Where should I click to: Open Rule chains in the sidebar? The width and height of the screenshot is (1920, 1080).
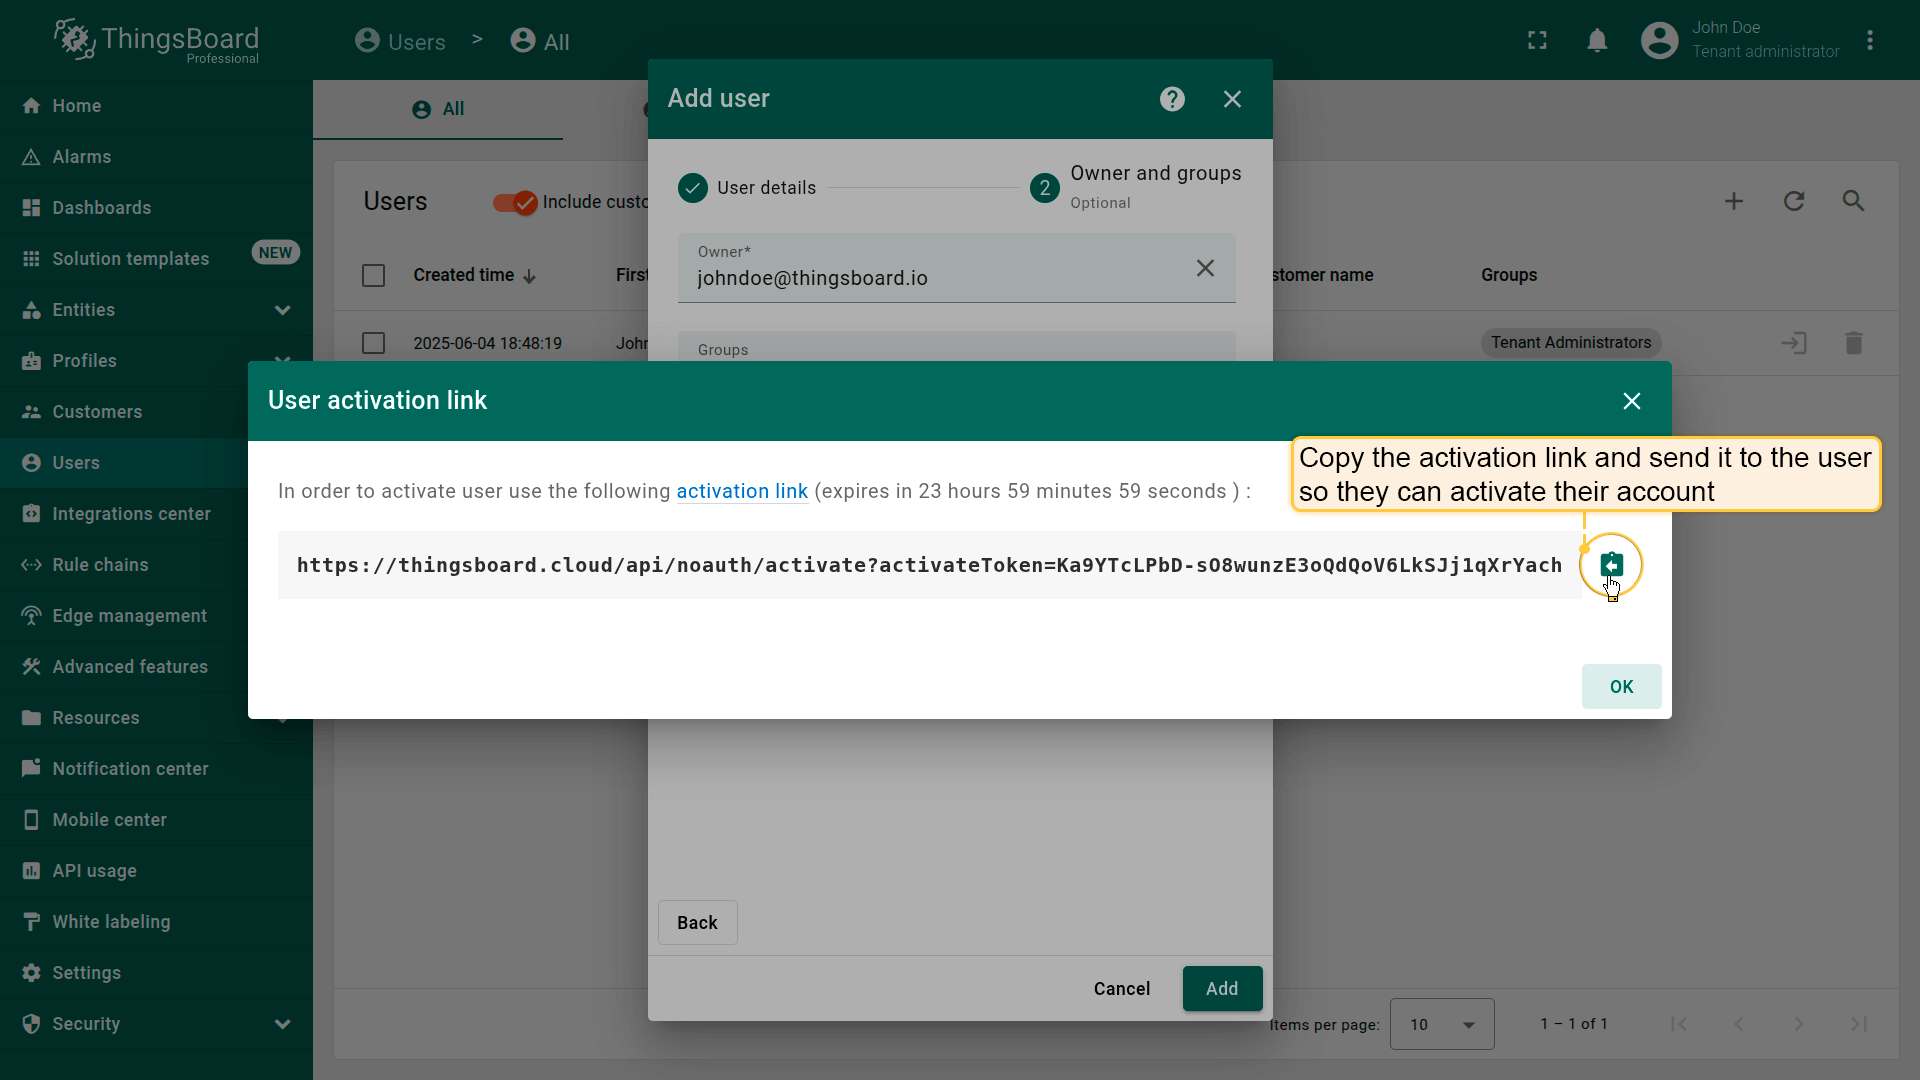pyautogui.click(x=100, y=565)
